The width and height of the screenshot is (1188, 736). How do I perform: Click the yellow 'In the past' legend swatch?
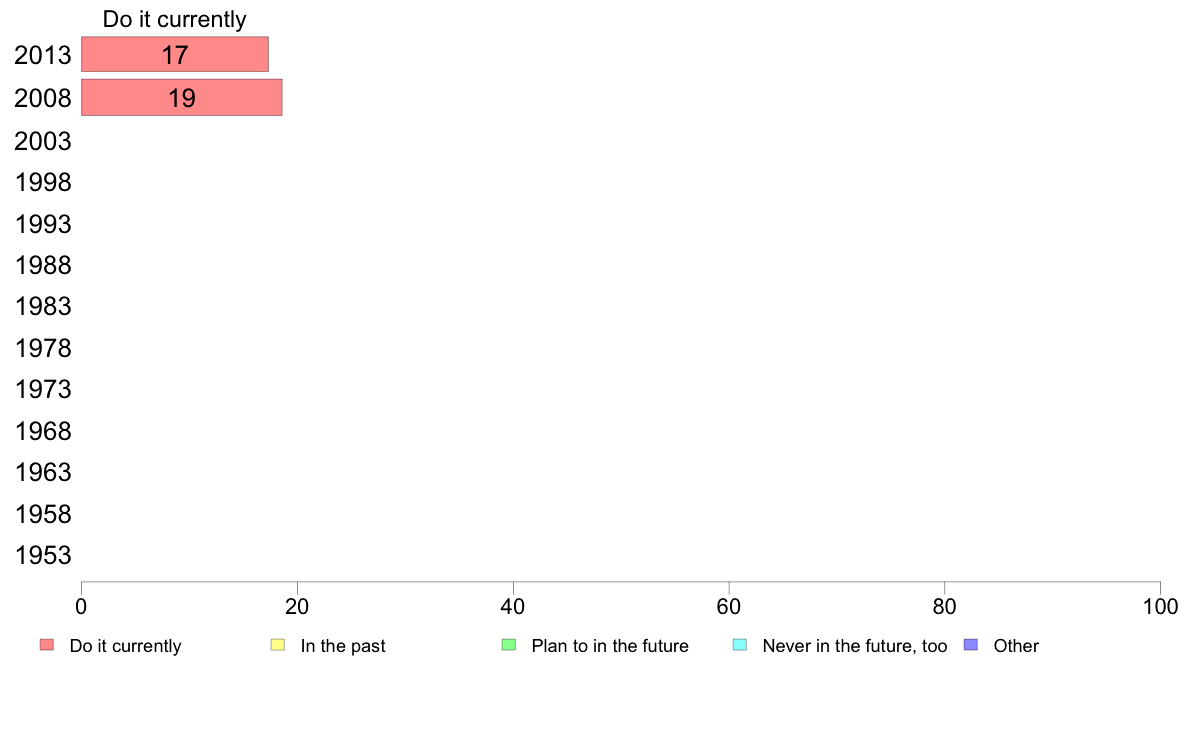[278, 645]
